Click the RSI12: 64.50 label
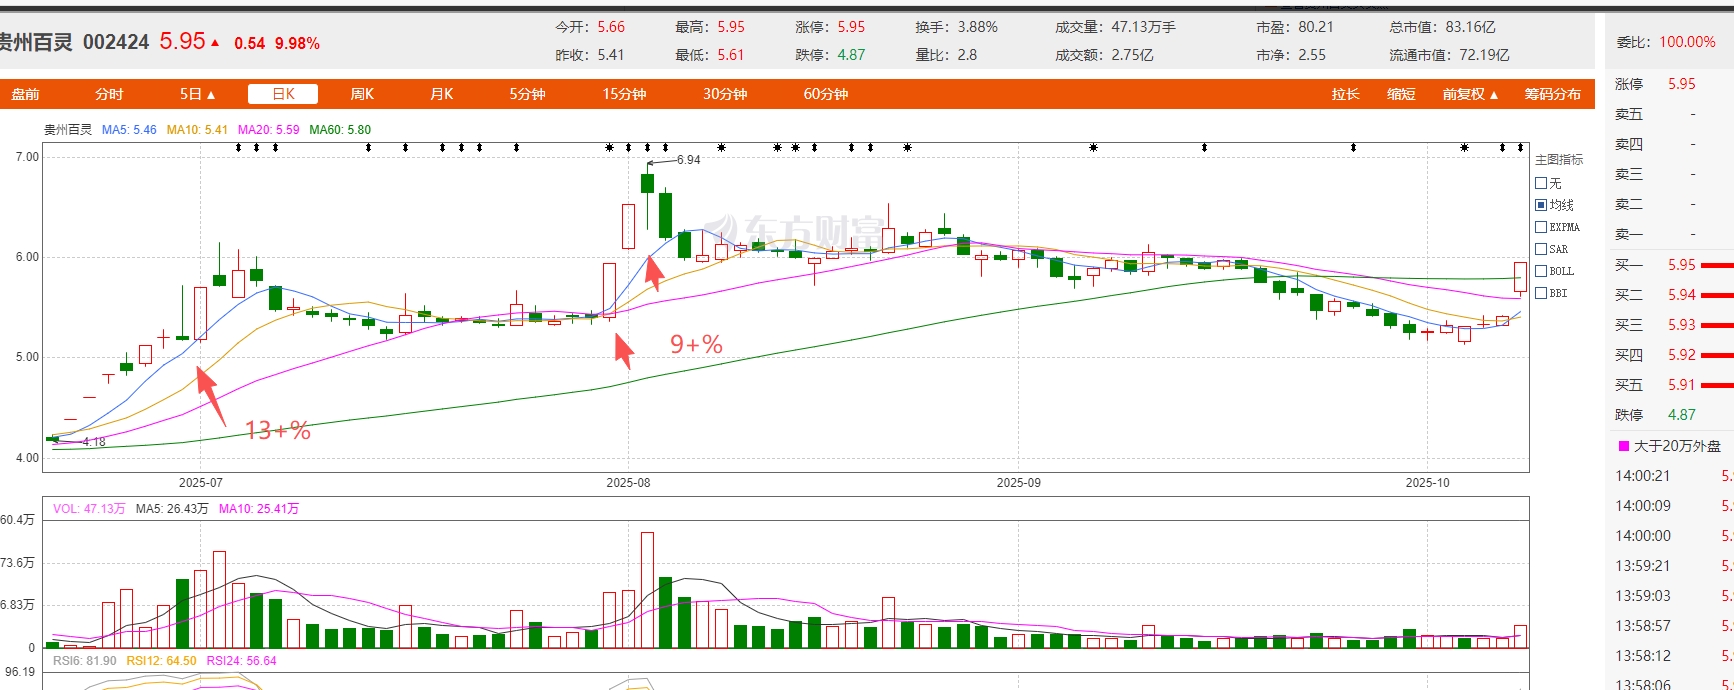Viewport: 1734px width, 690px height. coord(161,661)
